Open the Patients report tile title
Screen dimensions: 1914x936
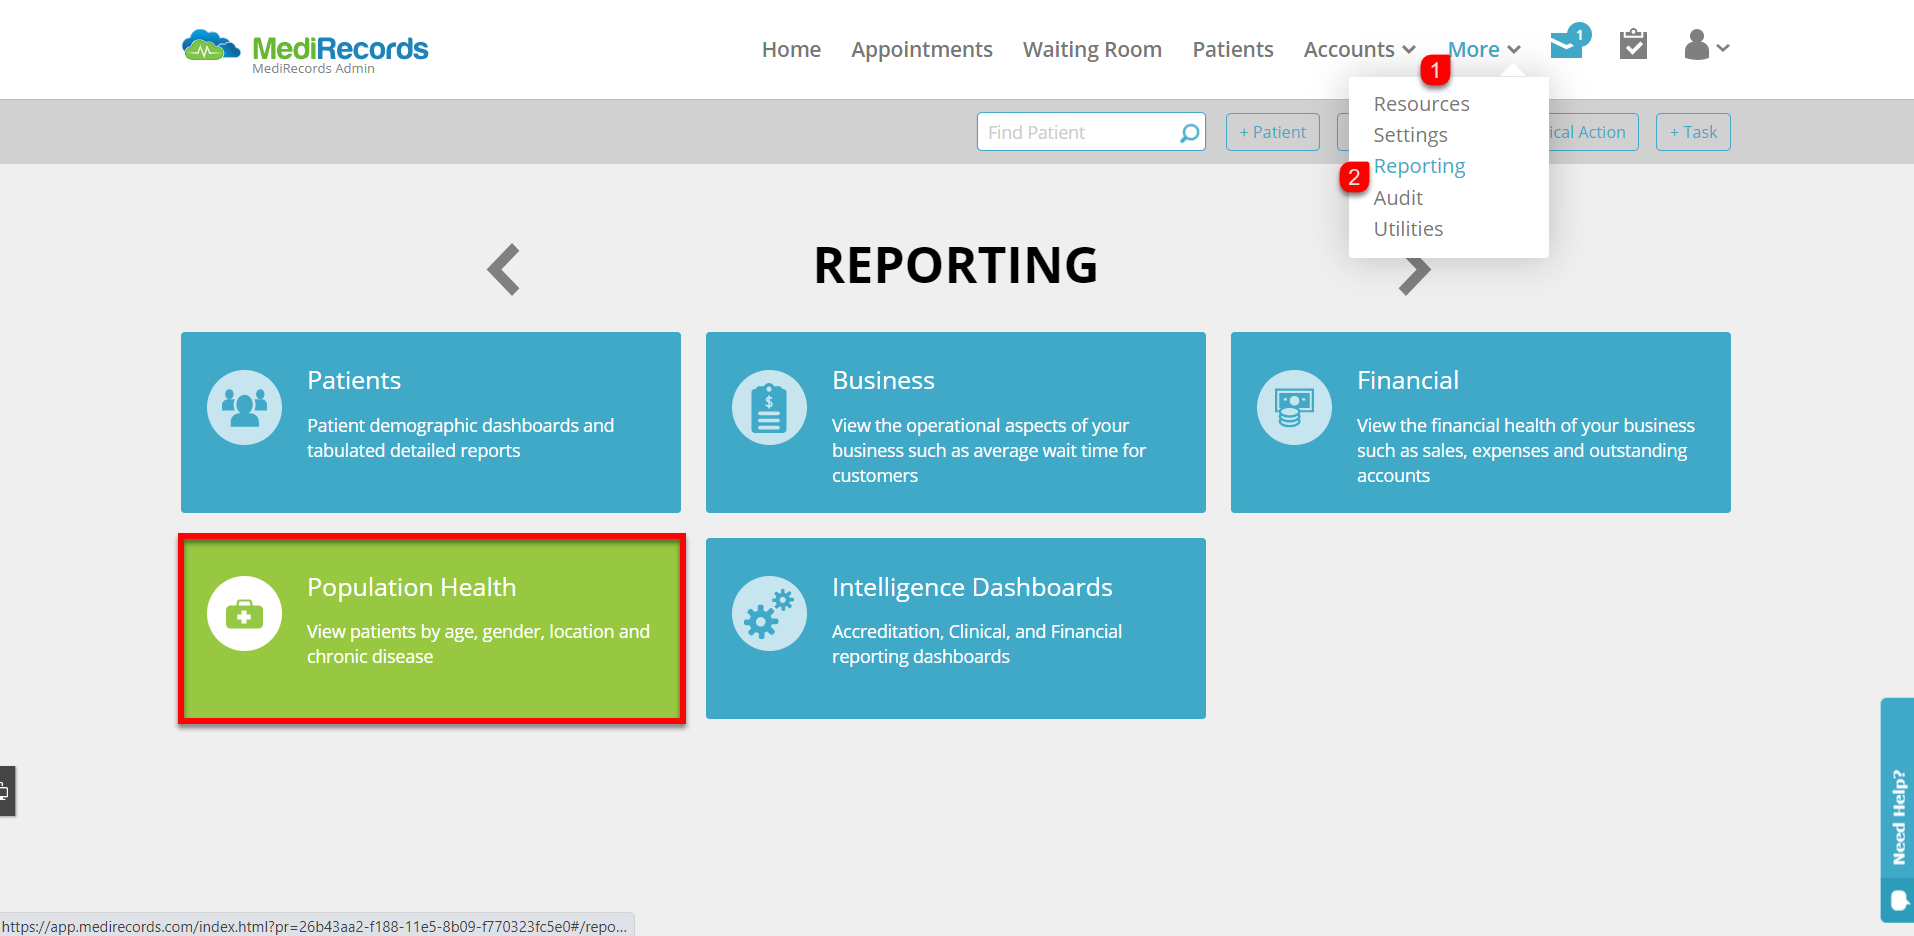(x=354, y=380)
